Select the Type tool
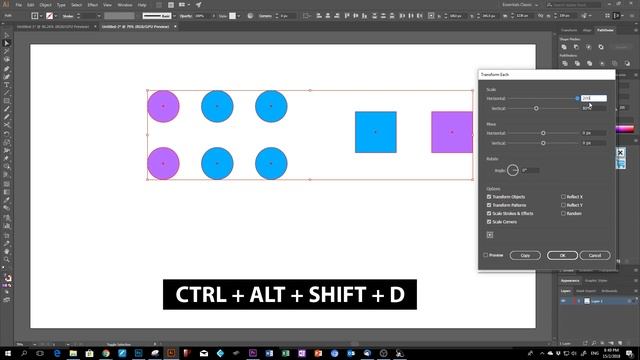 [x=7, y=85]
